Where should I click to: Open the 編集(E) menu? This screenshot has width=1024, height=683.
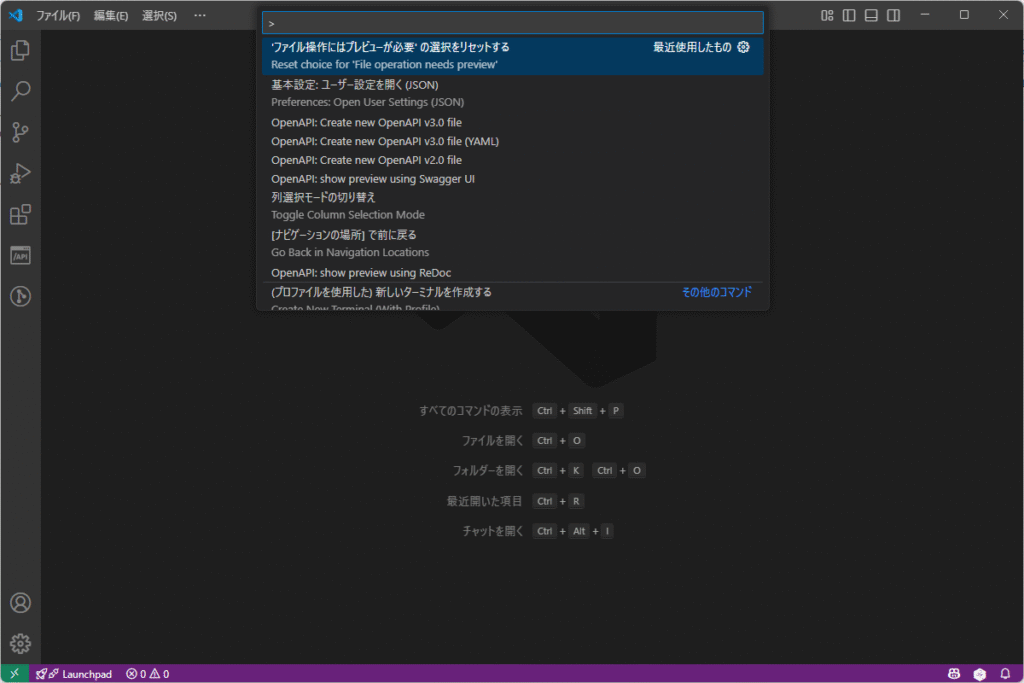tap(111, 15)
